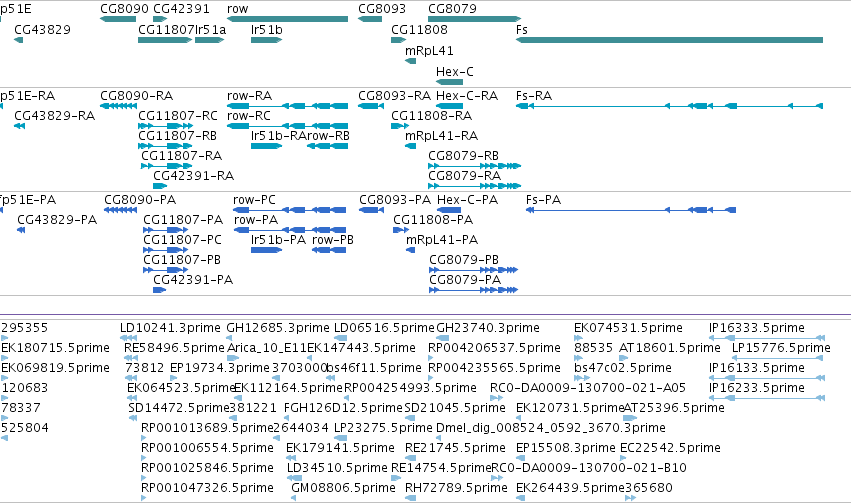The width and height of the screenshot is (851, 503).
Task: Select the LP15776.5prime EST label
Action: point(781,348)
